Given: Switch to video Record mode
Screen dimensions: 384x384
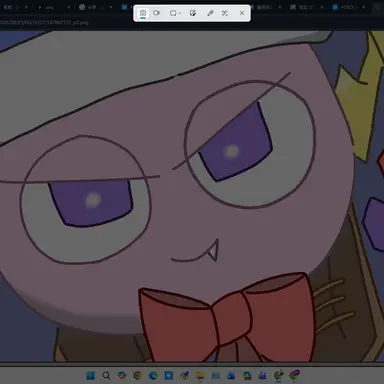Looking at the screenshot, I should pos(156,13).
